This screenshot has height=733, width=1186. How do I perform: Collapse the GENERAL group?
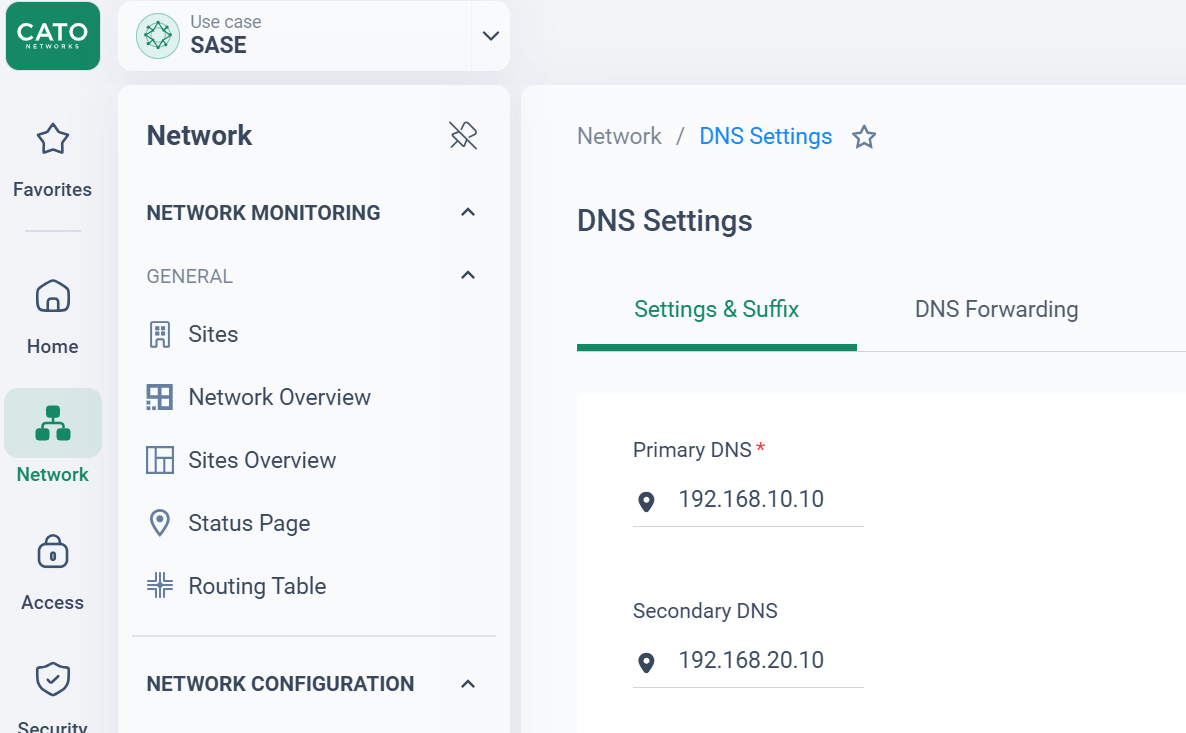(x=468, y=275)
